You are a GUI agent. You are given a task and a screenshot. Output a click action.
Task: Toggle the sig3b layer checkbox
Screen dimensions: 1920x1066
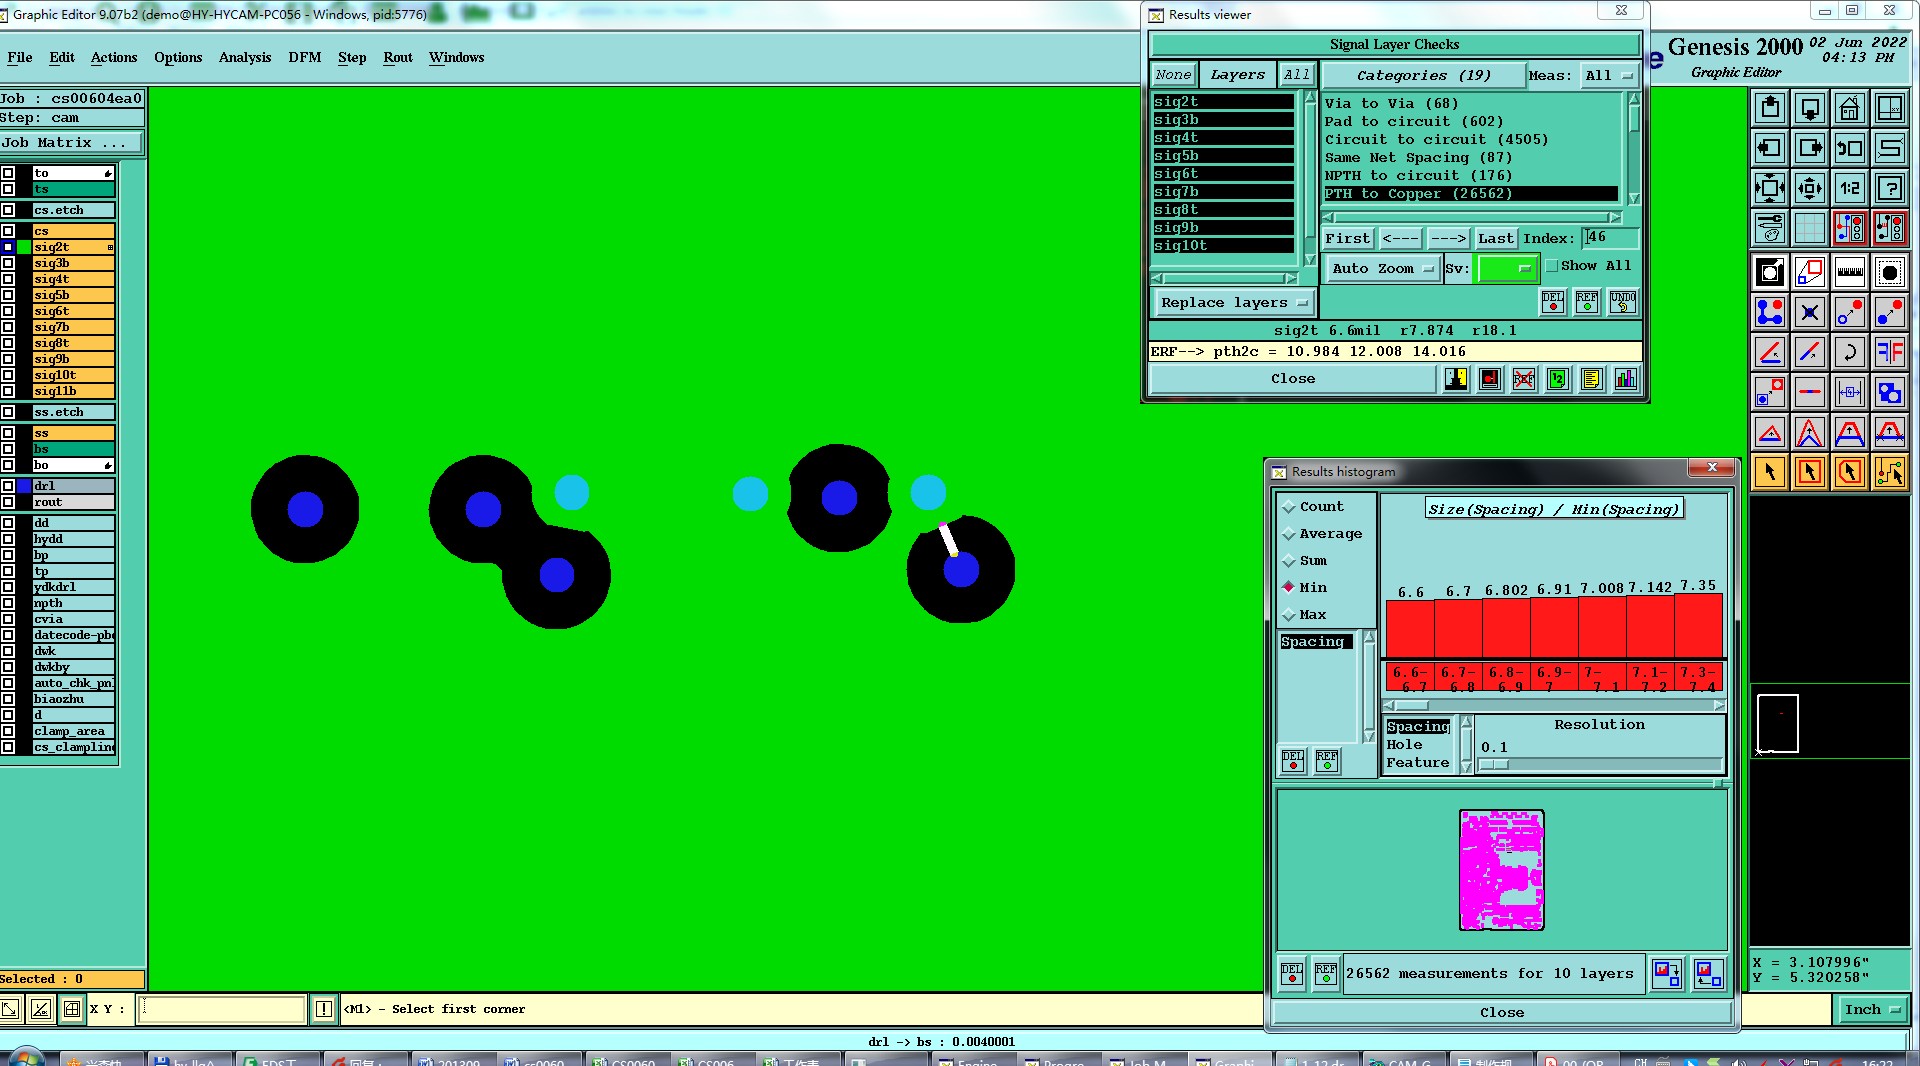click(x=8, y=263)
